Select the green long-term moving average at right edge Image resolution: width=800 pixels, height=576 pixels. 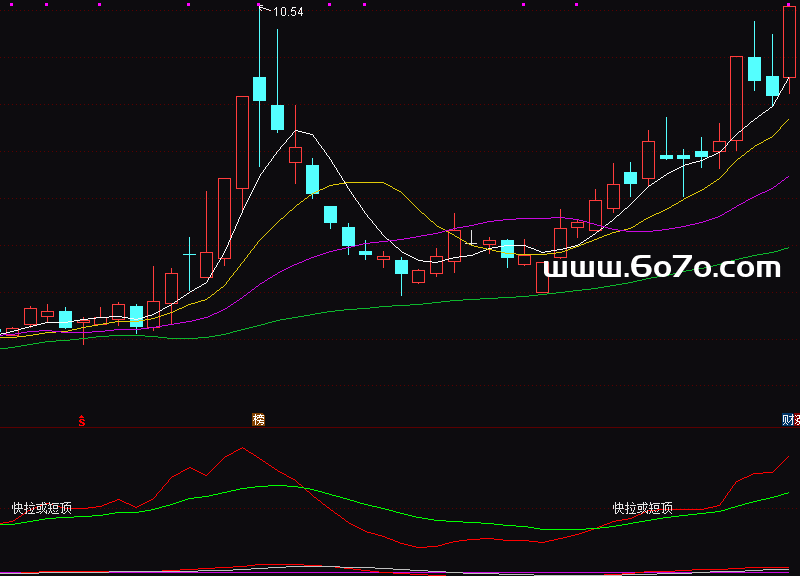click(x=787, y=249)
